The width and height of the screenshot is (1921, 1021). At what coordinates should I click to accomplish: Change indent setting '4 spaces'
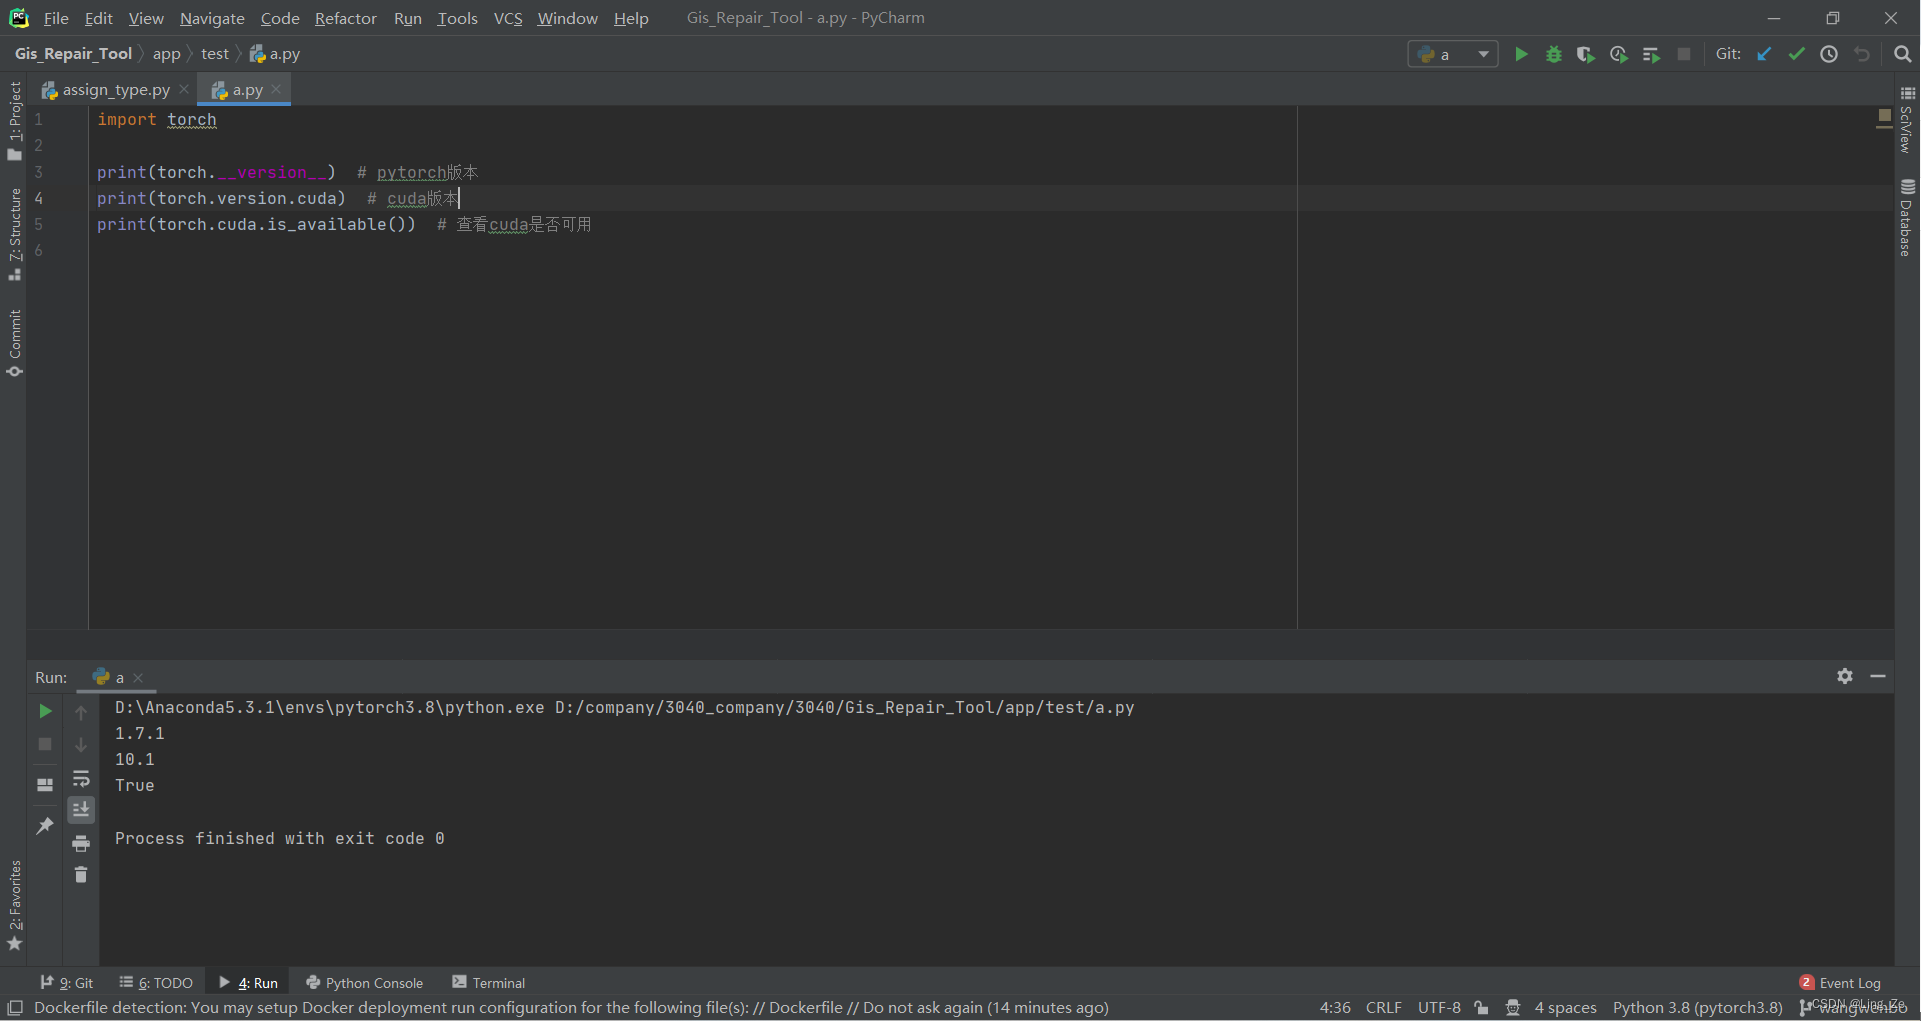(1566, 1008)
